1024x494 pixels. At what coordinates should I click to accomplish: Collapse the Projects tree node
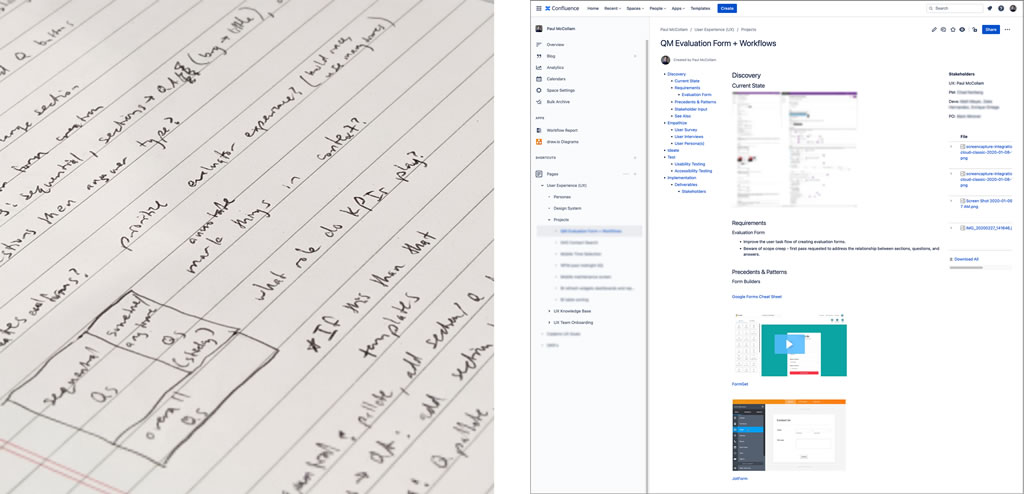[x=549, y=219]
